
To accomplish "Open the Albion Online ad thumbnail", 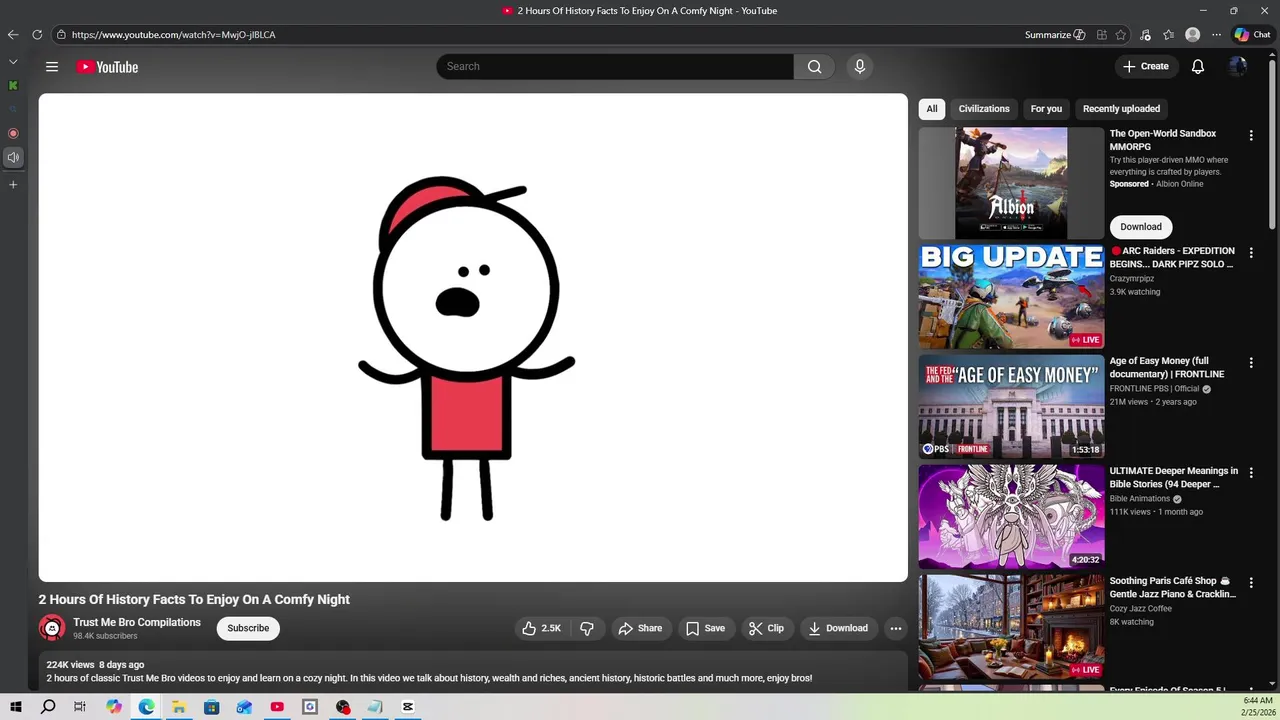I will click(1011, 183).
